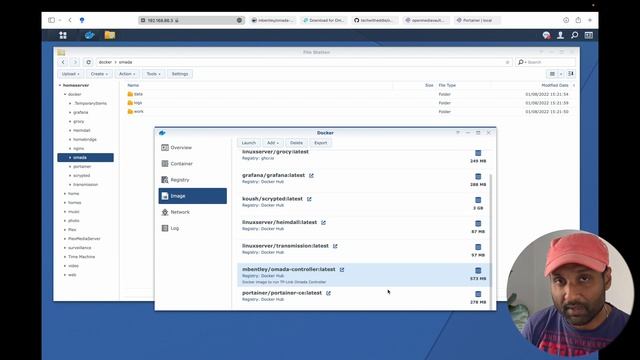This screenshot has height=360, width=640.
Task: Open external link for portainer/portainer-ce:latest
Action: pos(328,293)
